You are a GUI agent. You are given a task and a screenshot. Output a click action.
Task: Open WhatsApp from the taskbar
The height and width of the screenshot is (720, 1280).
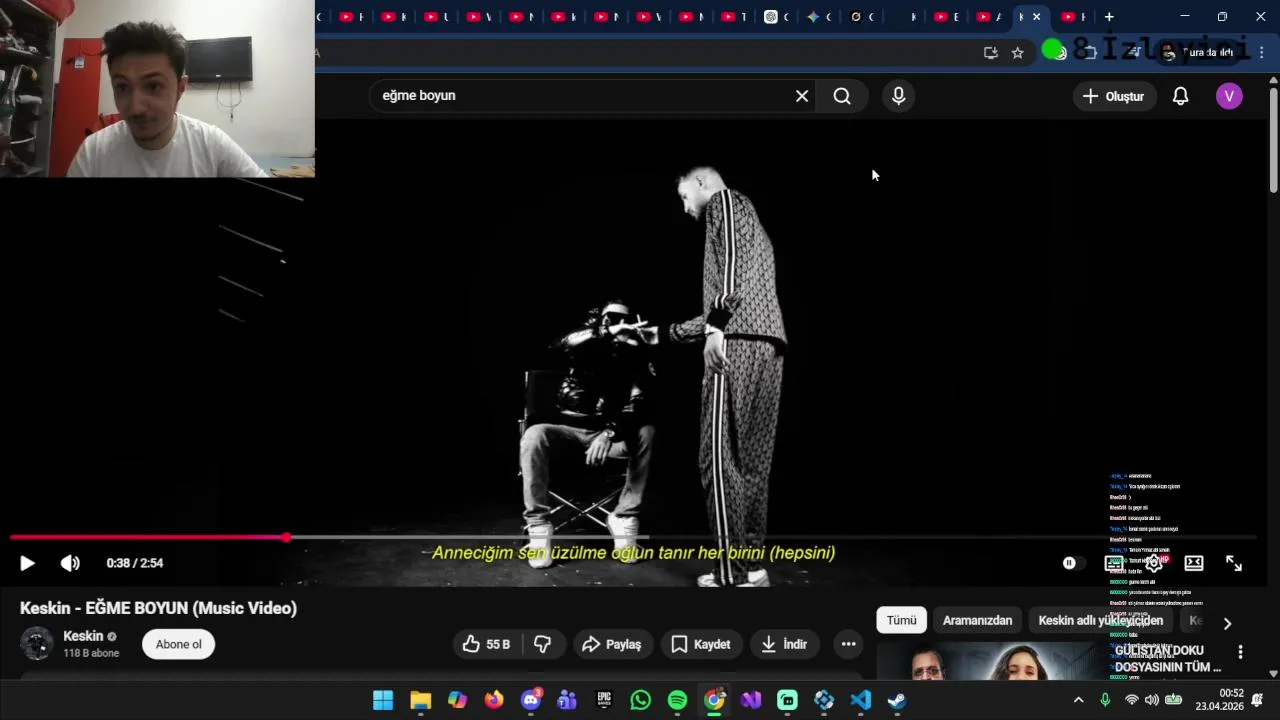641,700
